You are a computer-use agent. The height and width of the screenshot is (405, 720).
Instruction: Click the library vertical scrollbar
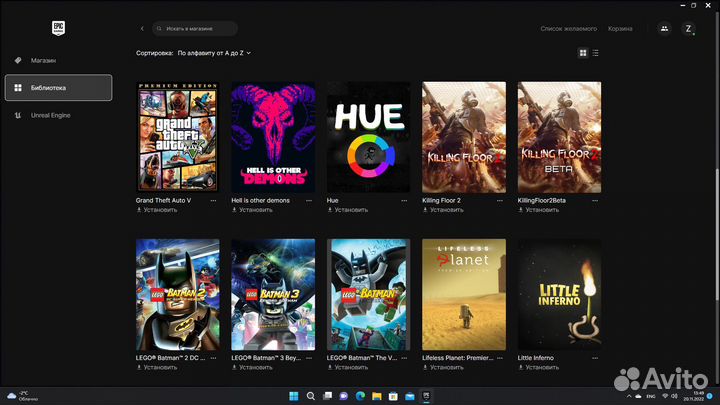point(715,234)
